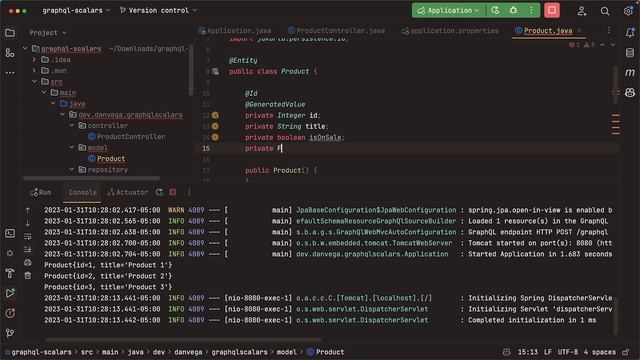Collapse the model package

[x=72, y=147]
